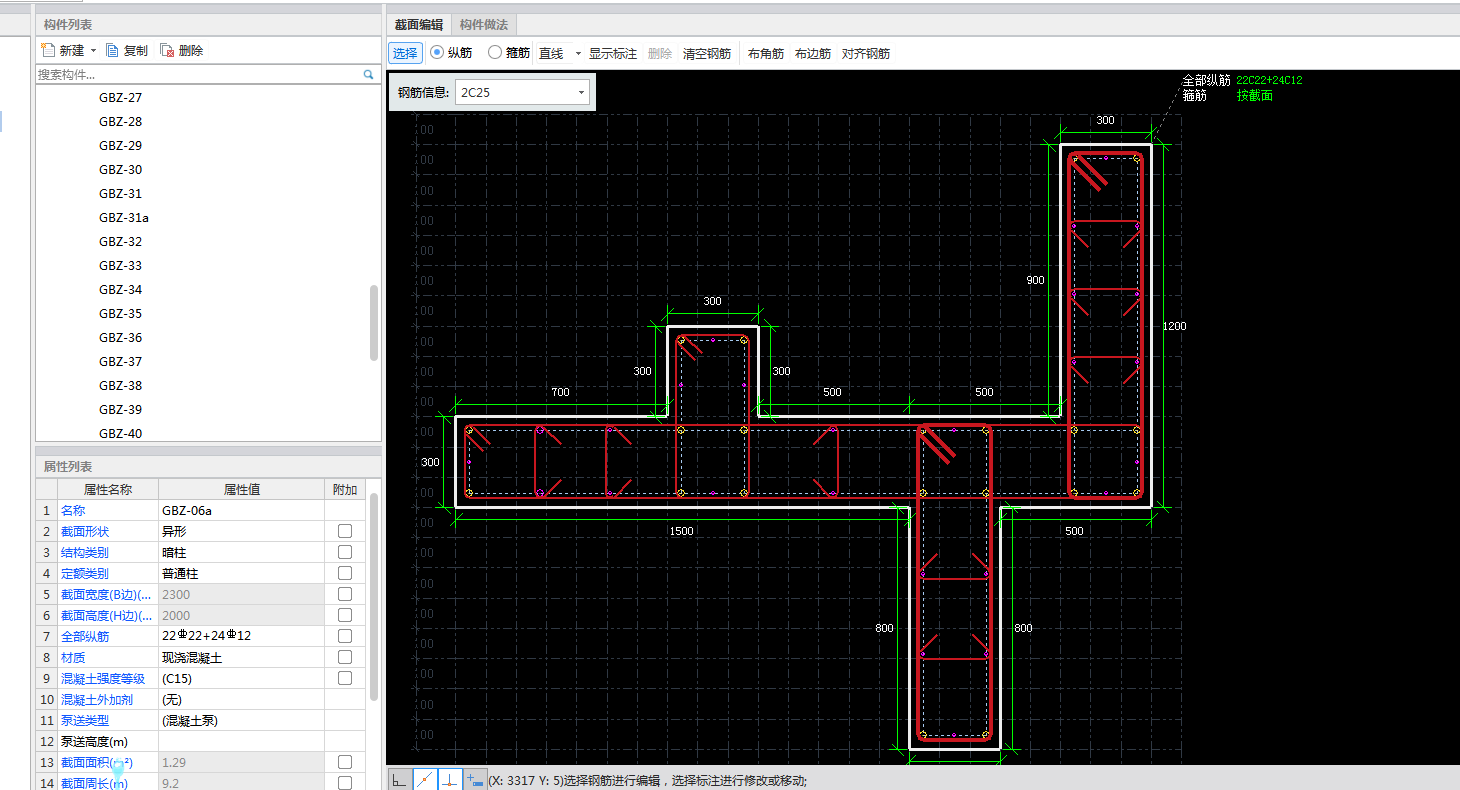Tick the 附加 checkbox for 全部纵筋
This screenshot has height=790, width=1460.
point(345,636)
